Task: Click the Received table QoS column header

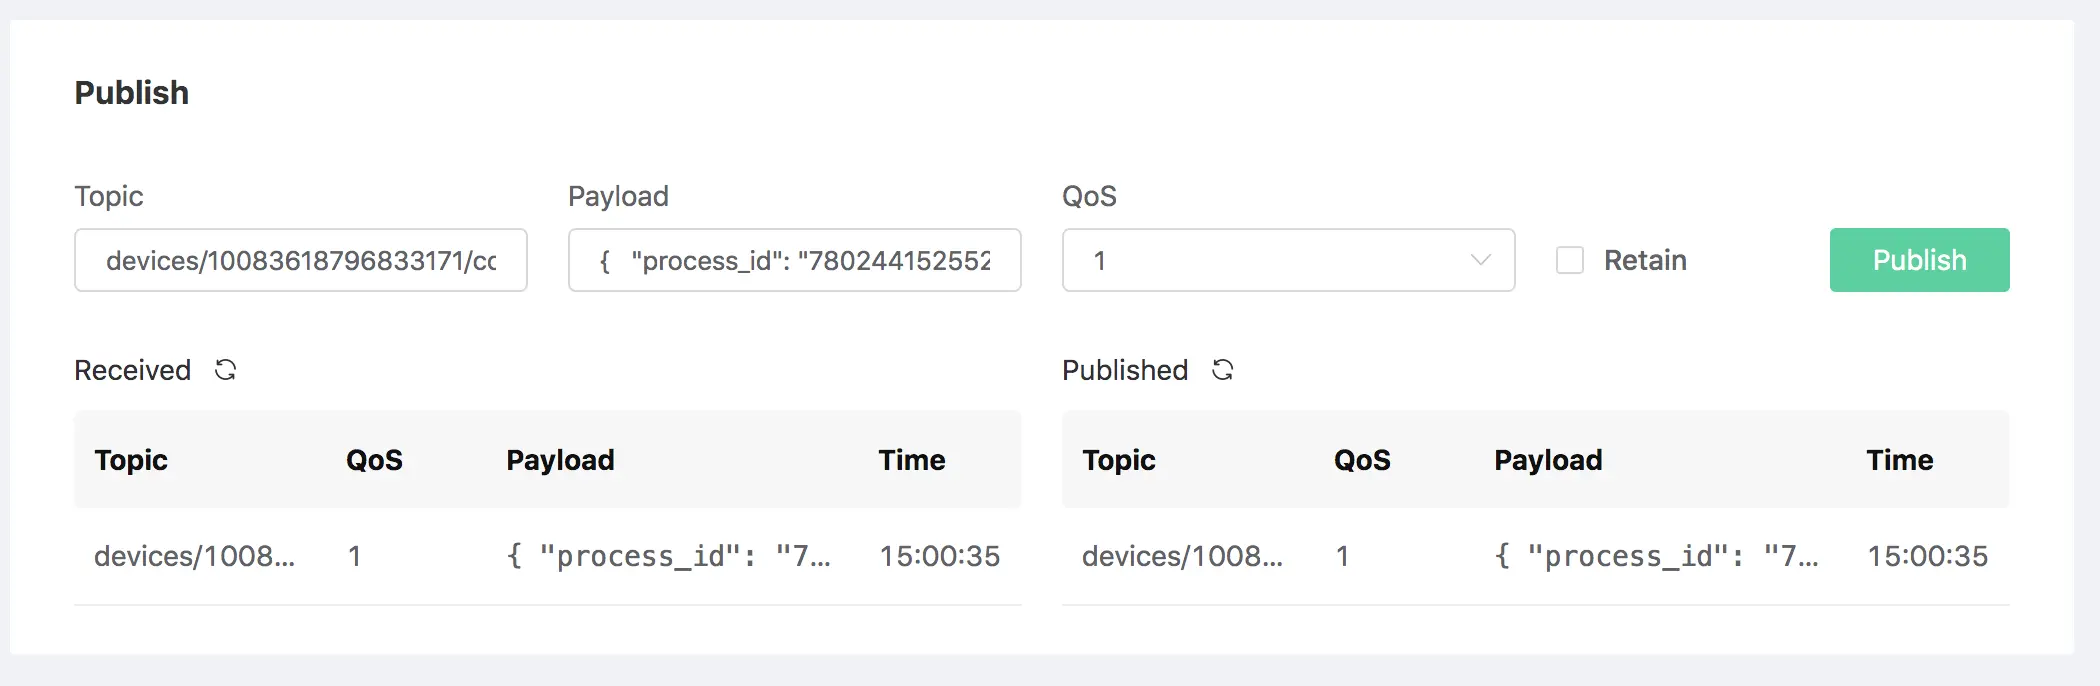Action: coord(374,460)
